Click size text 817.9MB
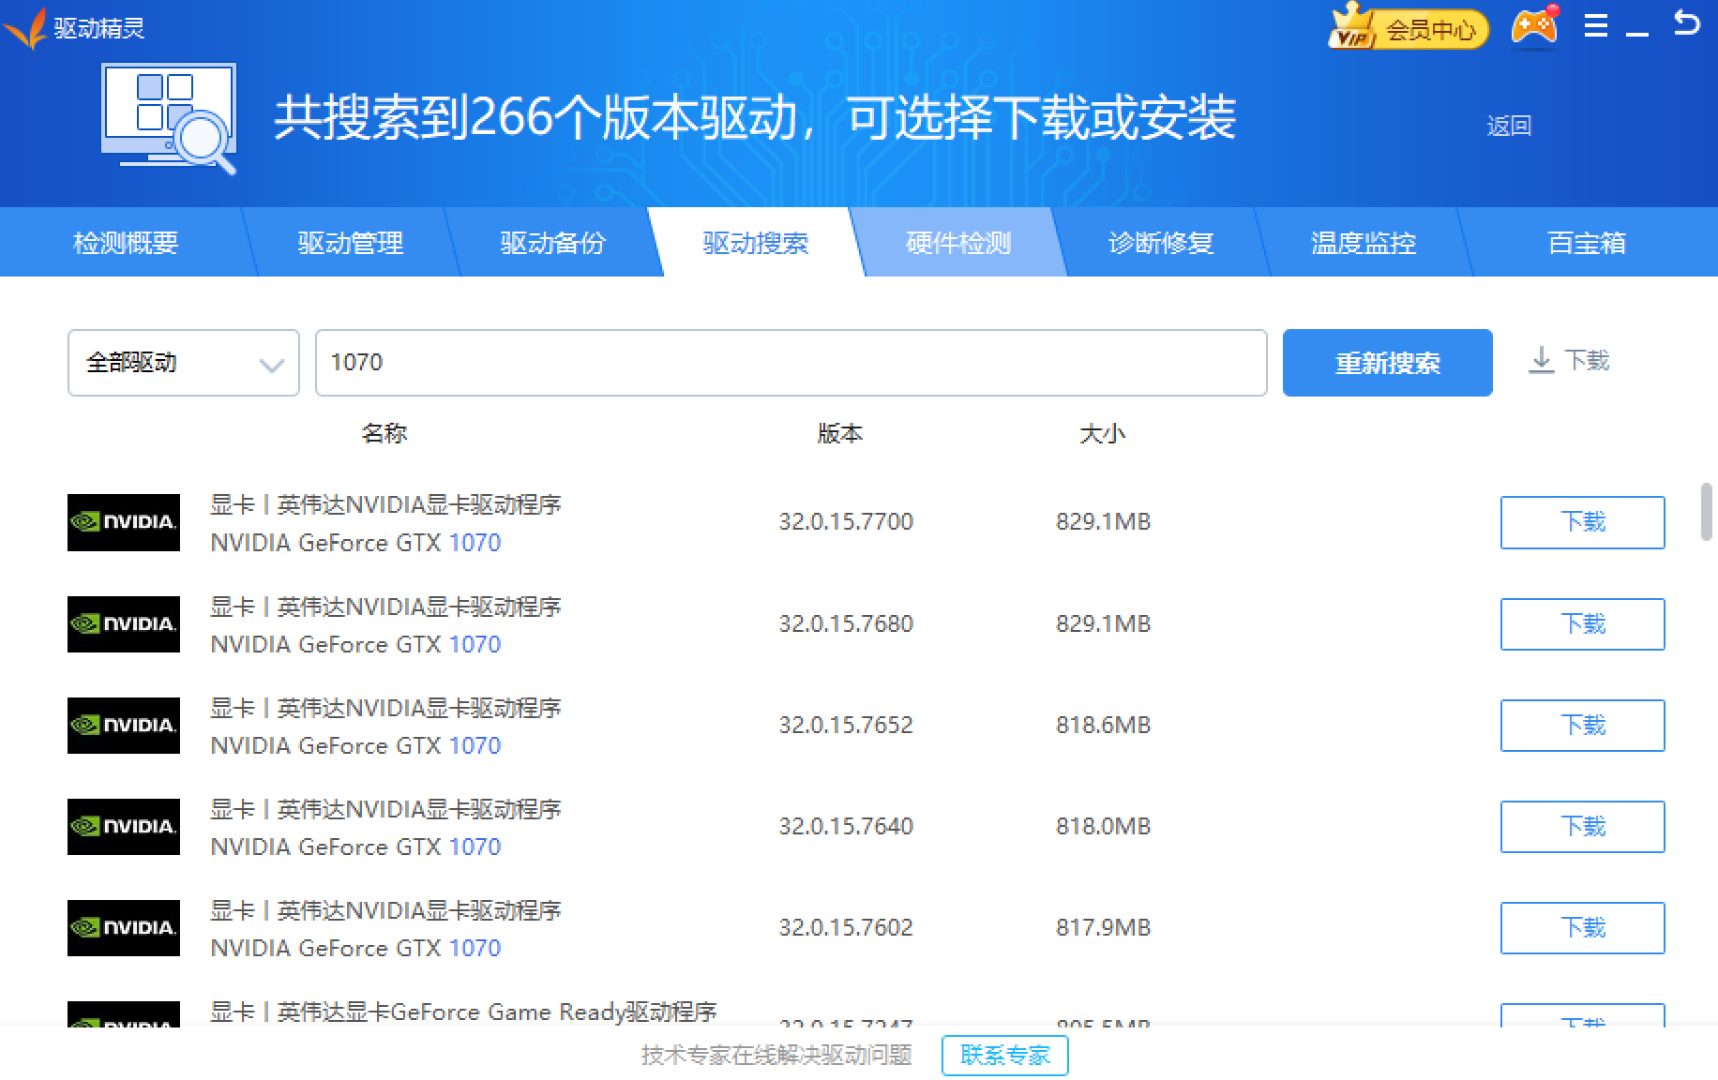Image resolution: width=1718 pixels, height=1080 pixels. point(1103,928)
